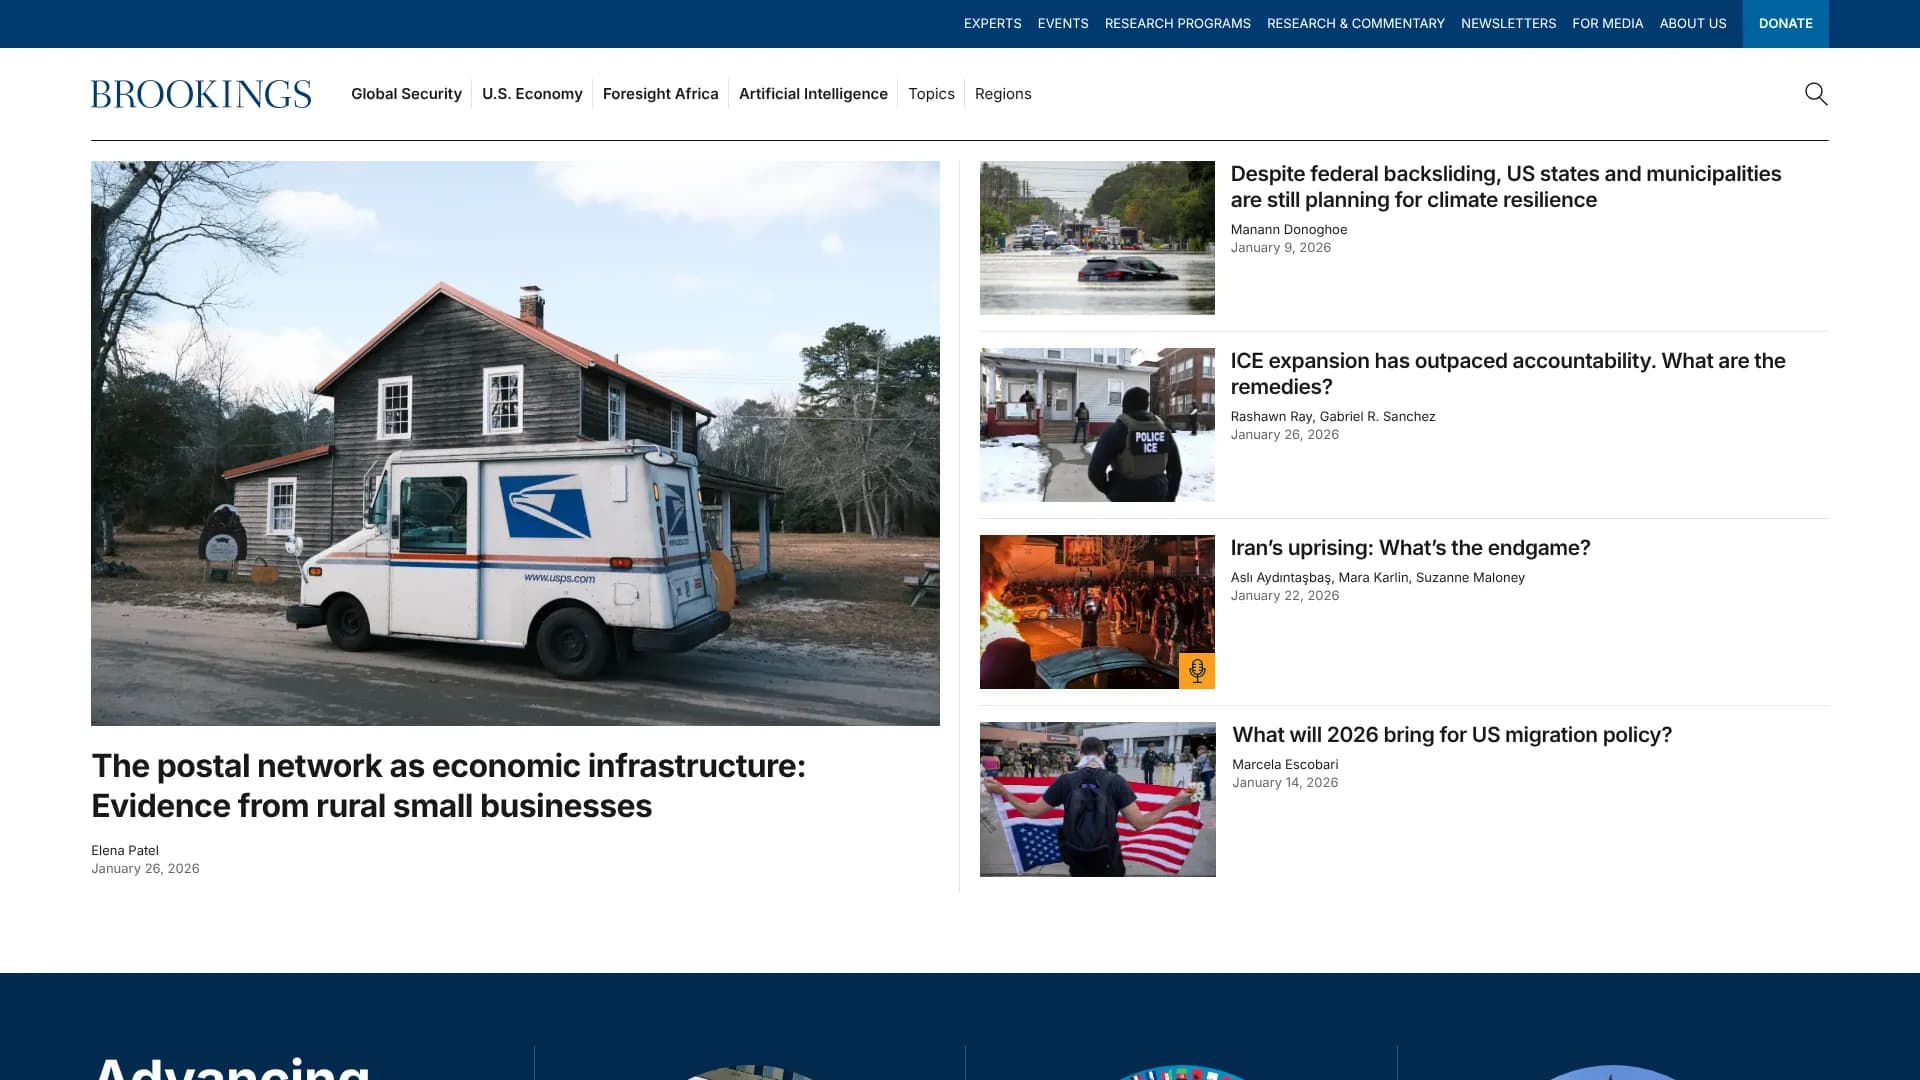Read Iran's uprising endgame article

1409,548
